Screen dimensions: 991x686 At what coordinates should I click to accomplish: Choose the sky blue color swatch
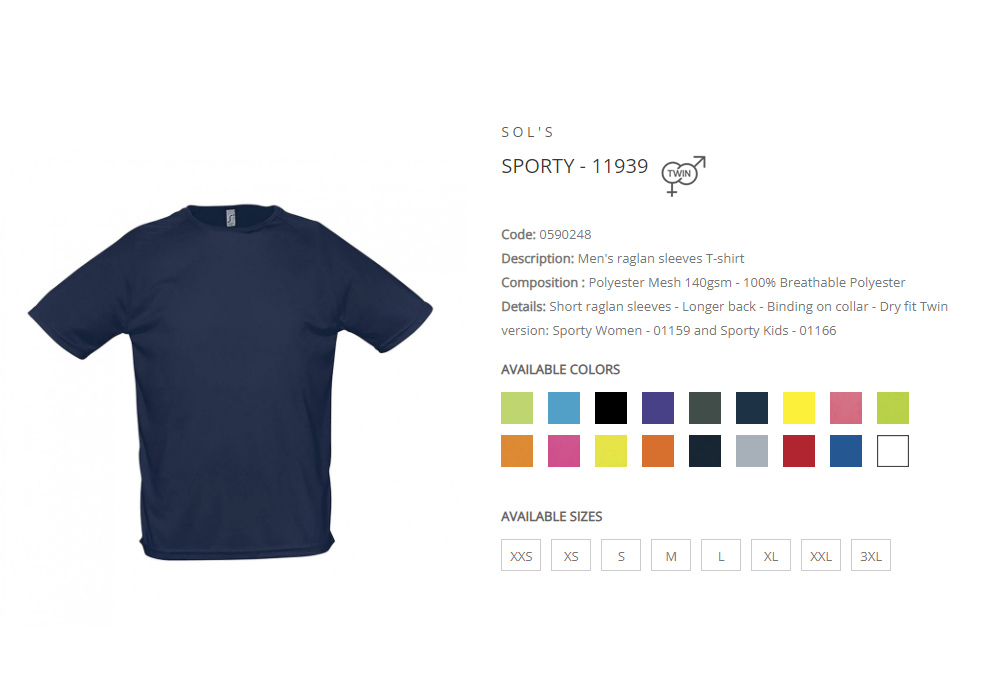tap(564, 408)
